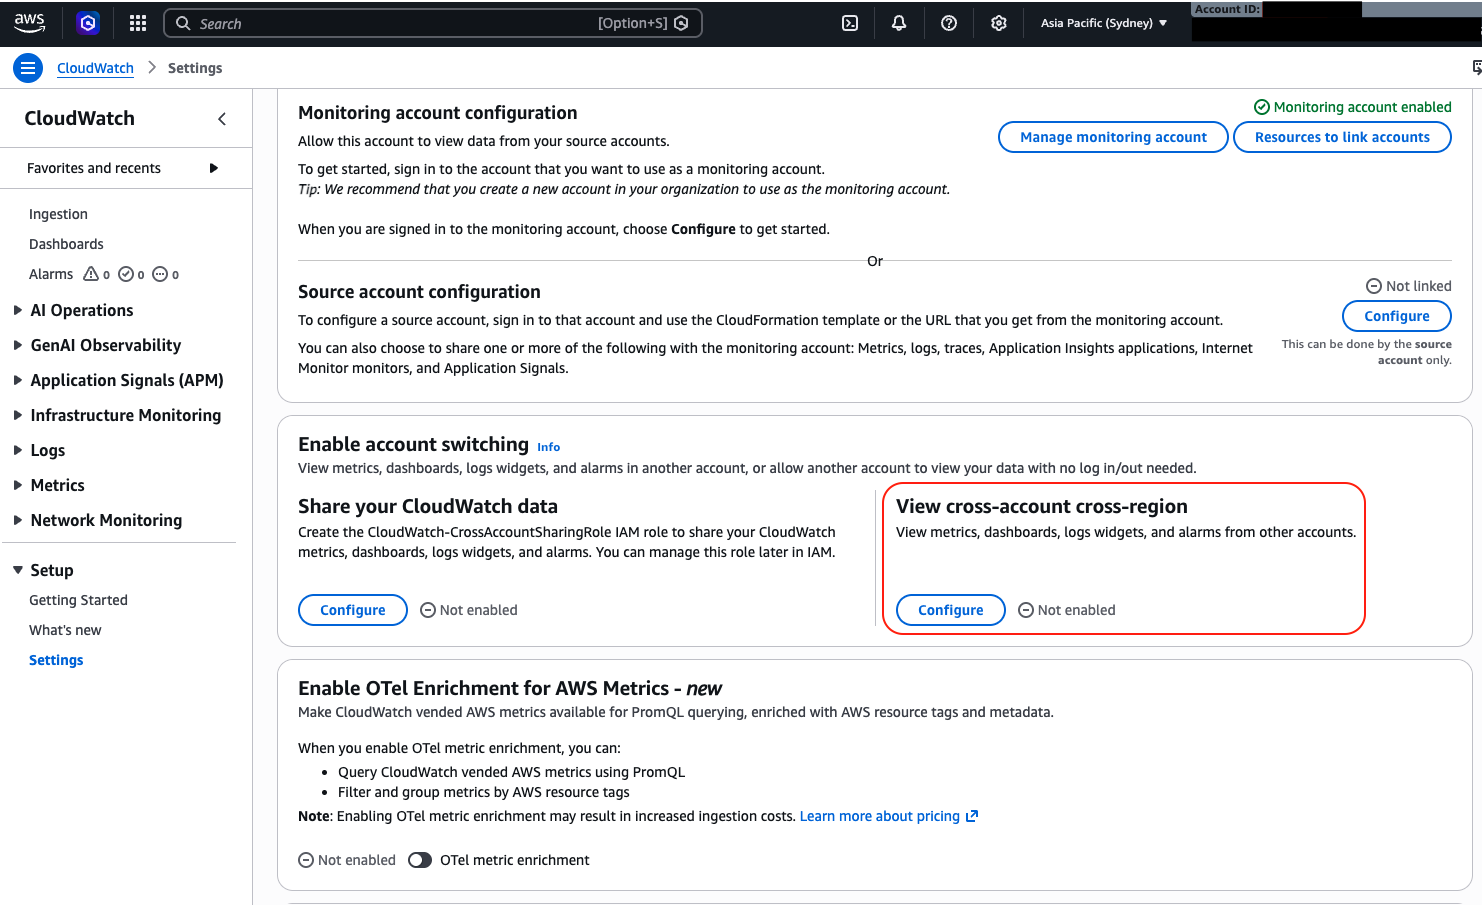
Task: Open Getting Started under Setup
Action: click(78, 600)
